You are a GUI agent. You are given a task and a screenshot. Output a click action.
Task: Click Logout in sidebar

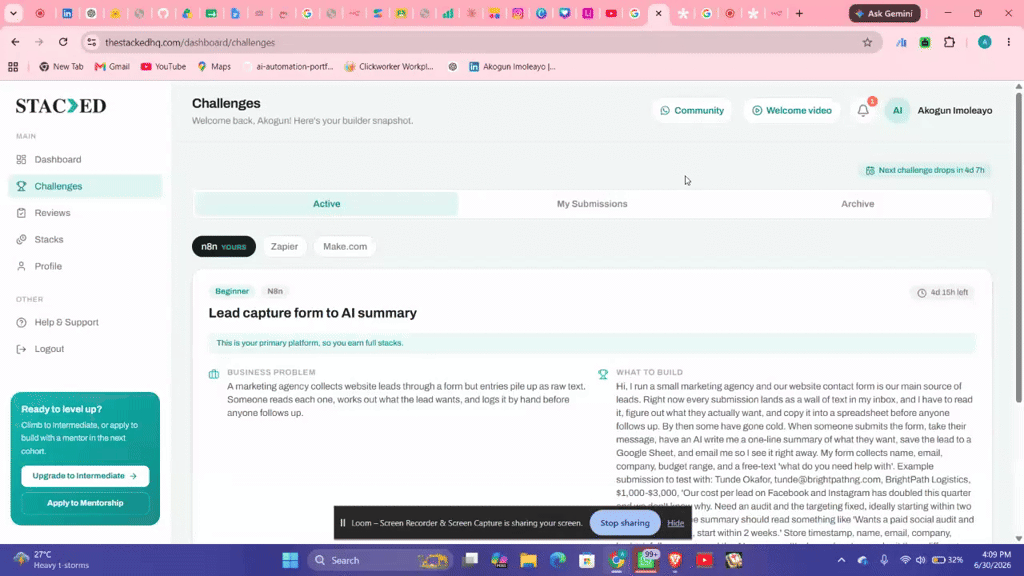(49, 349)
